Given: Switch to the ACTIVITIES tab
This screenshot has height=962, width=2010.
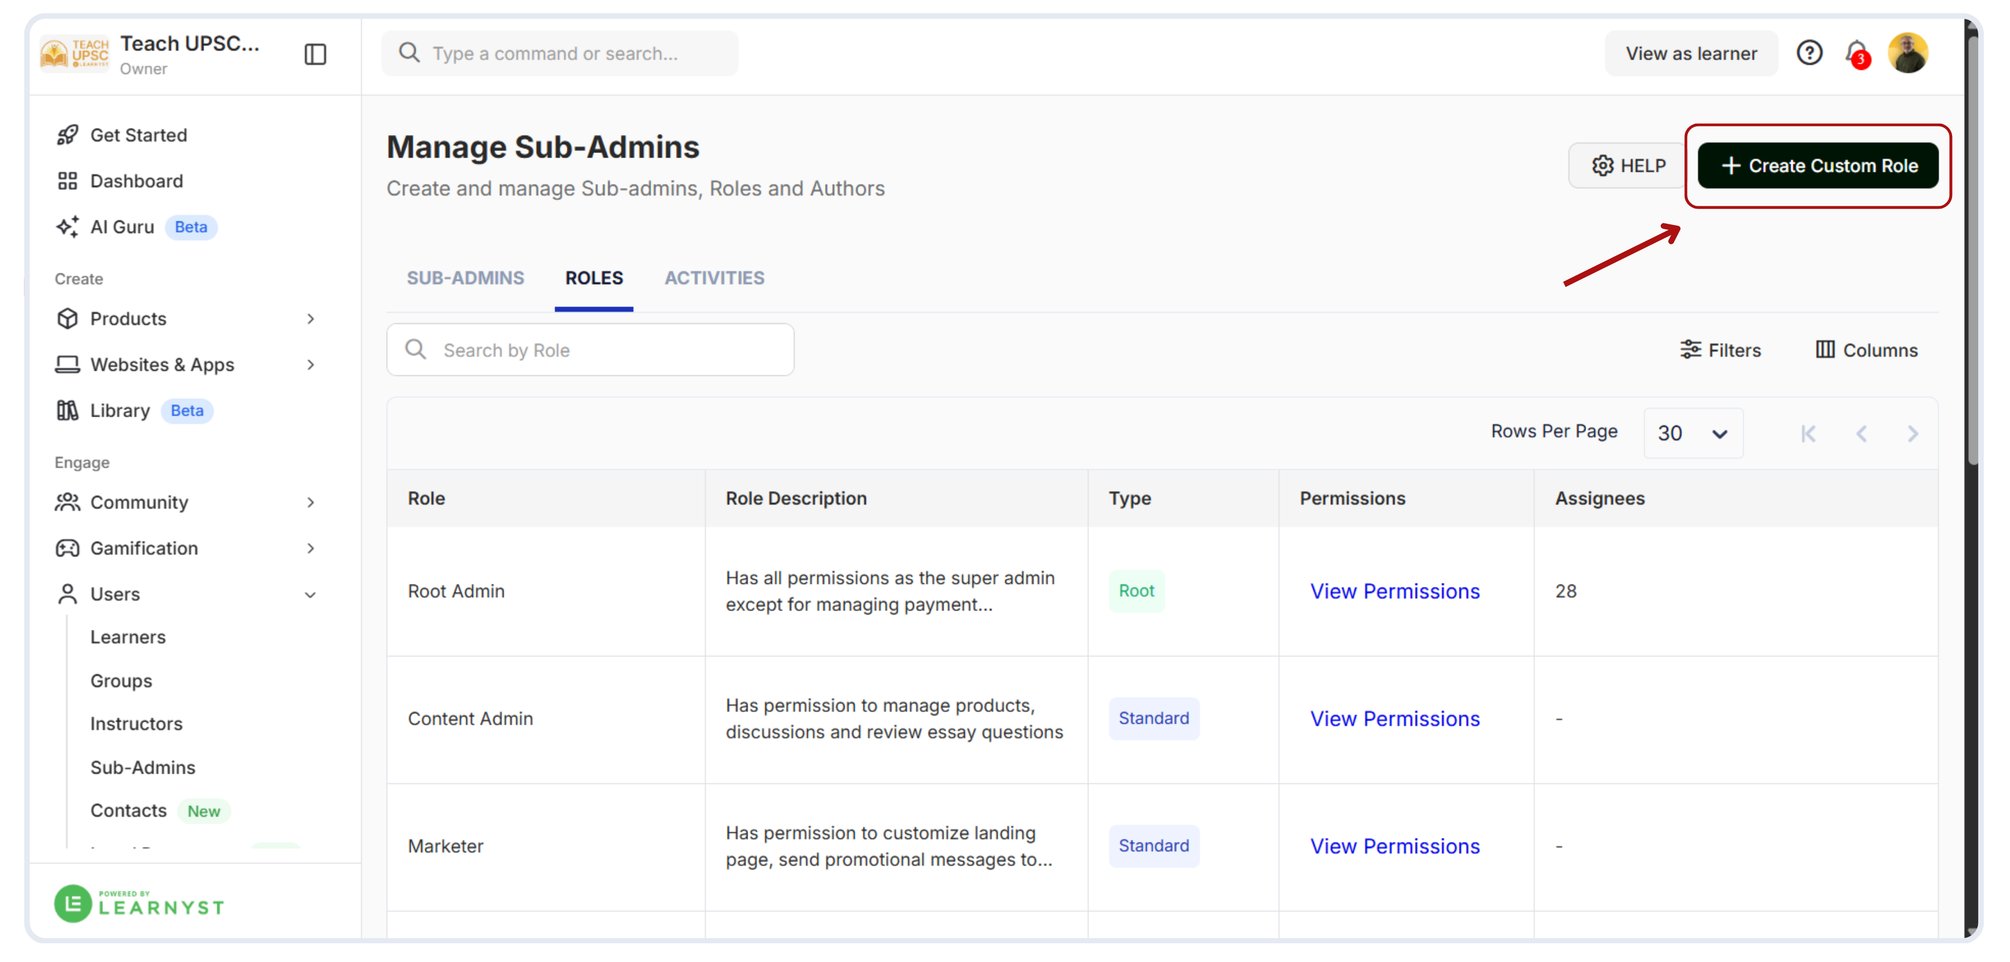Looking at the screenshot, I should [x=714, y=278].
